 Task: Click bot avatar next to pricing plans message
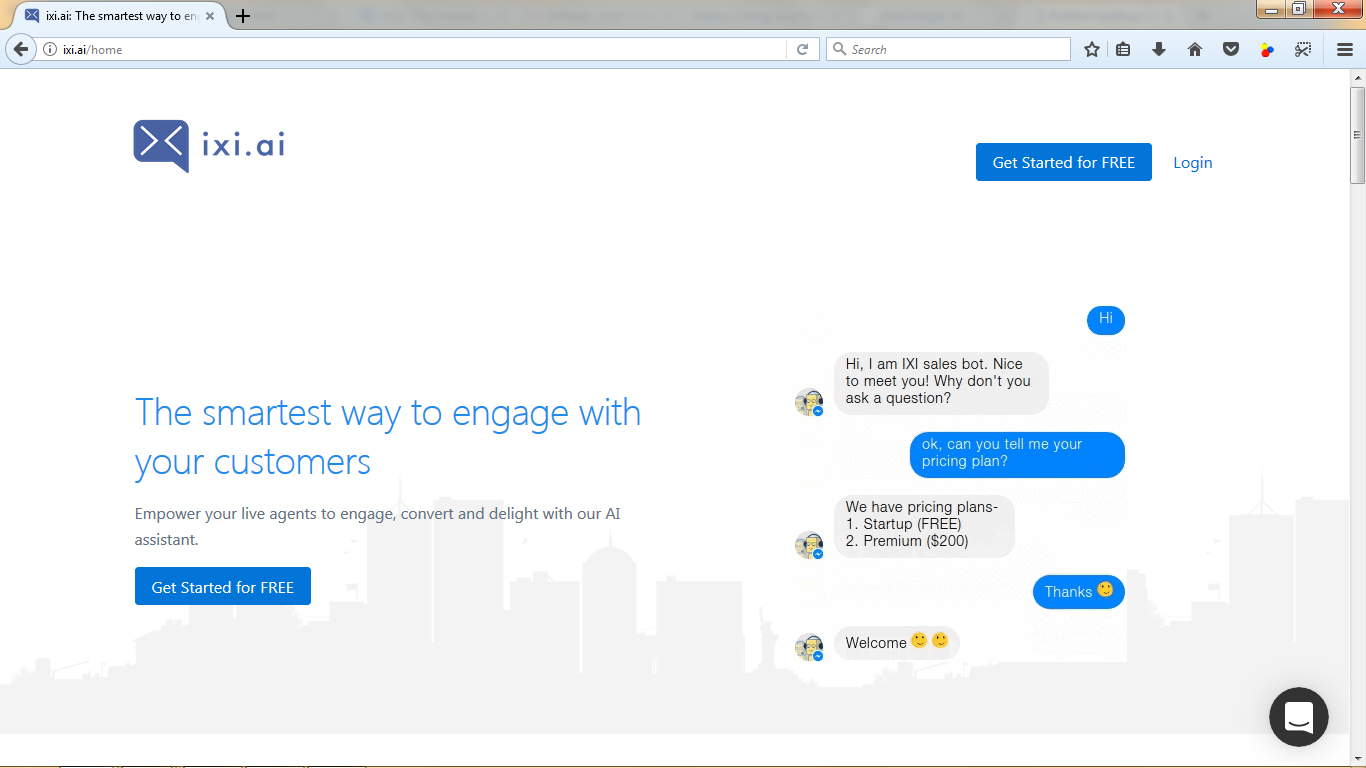809,545
